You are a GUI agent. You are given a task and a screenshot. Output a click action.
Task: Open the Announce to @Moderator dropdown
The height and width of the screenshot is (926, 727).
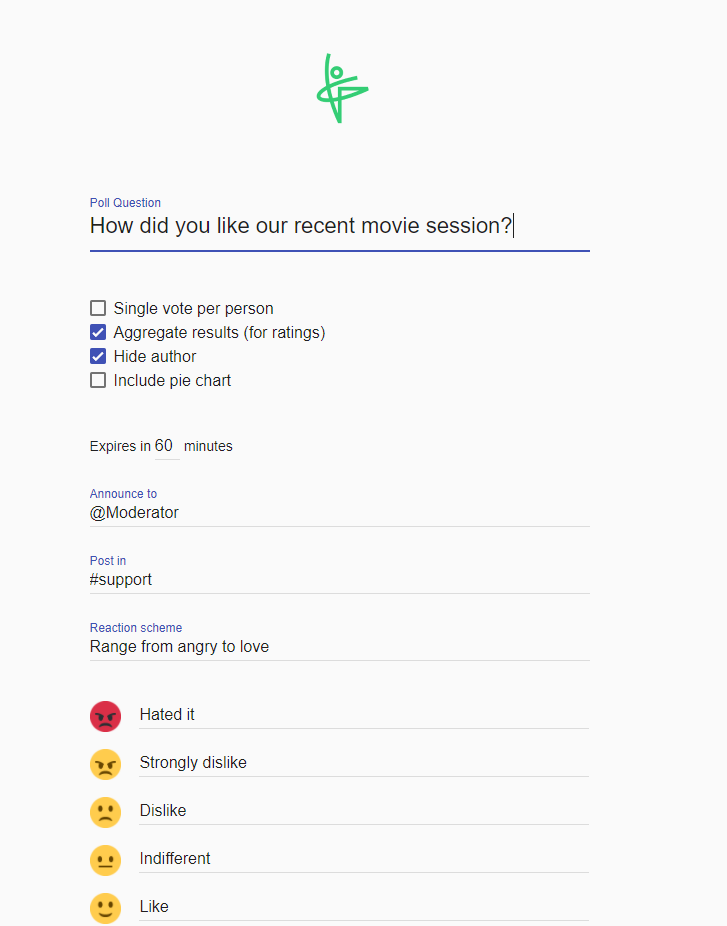[339, 513]
